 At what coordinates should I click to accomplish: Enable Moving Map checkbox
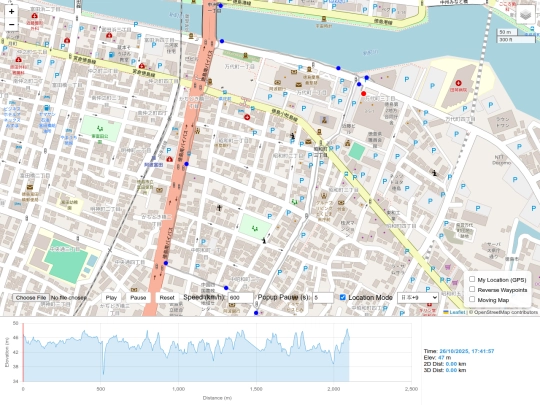[472, 299]
